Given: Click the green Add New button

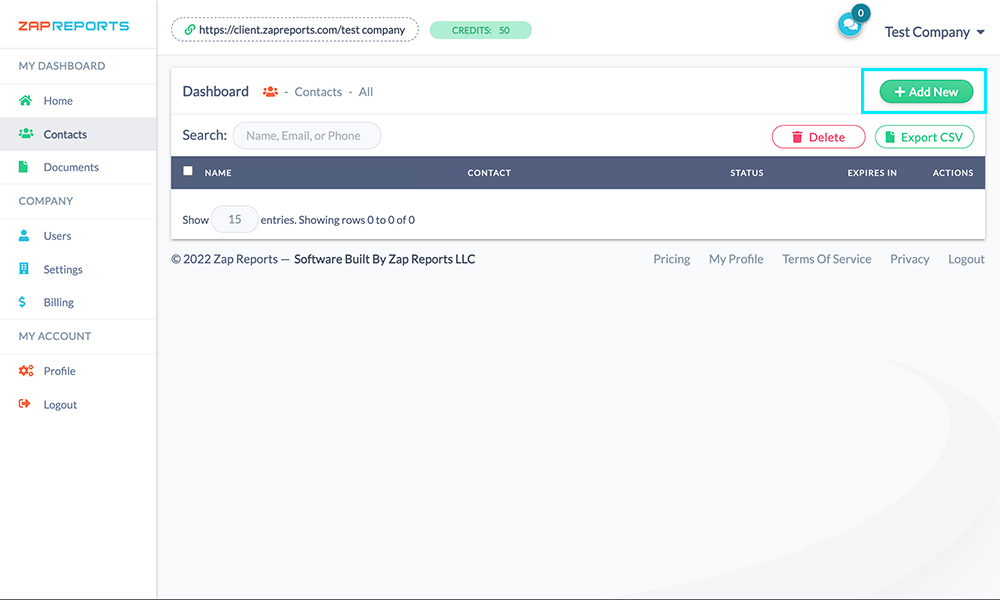Looking at the screenshot, I should click(x=926, y=92).
